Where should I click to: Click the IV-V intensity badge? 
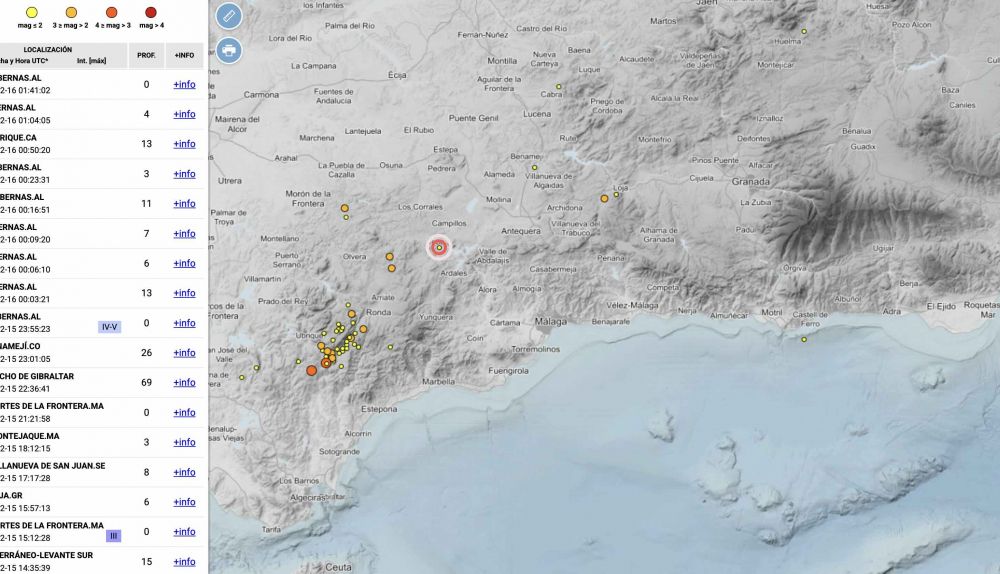click(109, 327)
